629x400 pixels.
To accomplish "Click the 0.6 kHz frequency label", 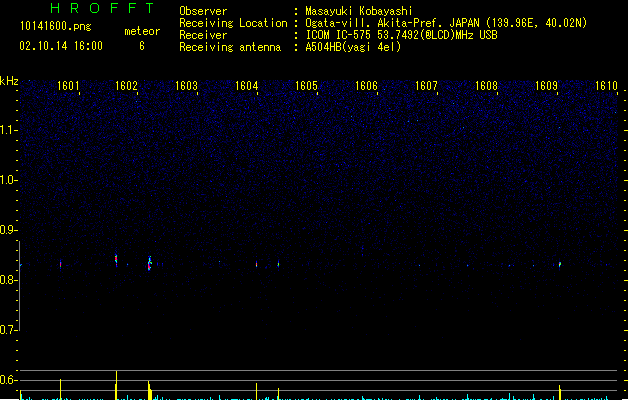I will point(8,380).
